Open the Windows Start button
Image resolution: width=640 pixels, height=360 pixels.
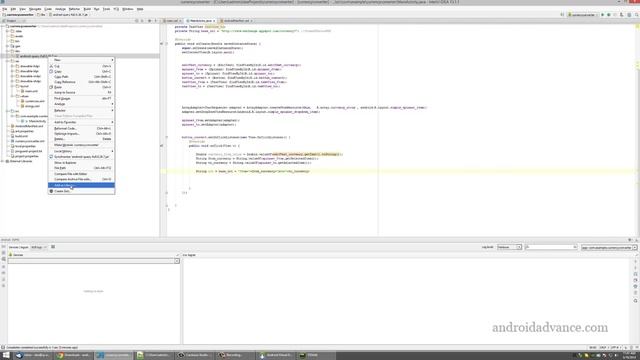pos(5,356)
